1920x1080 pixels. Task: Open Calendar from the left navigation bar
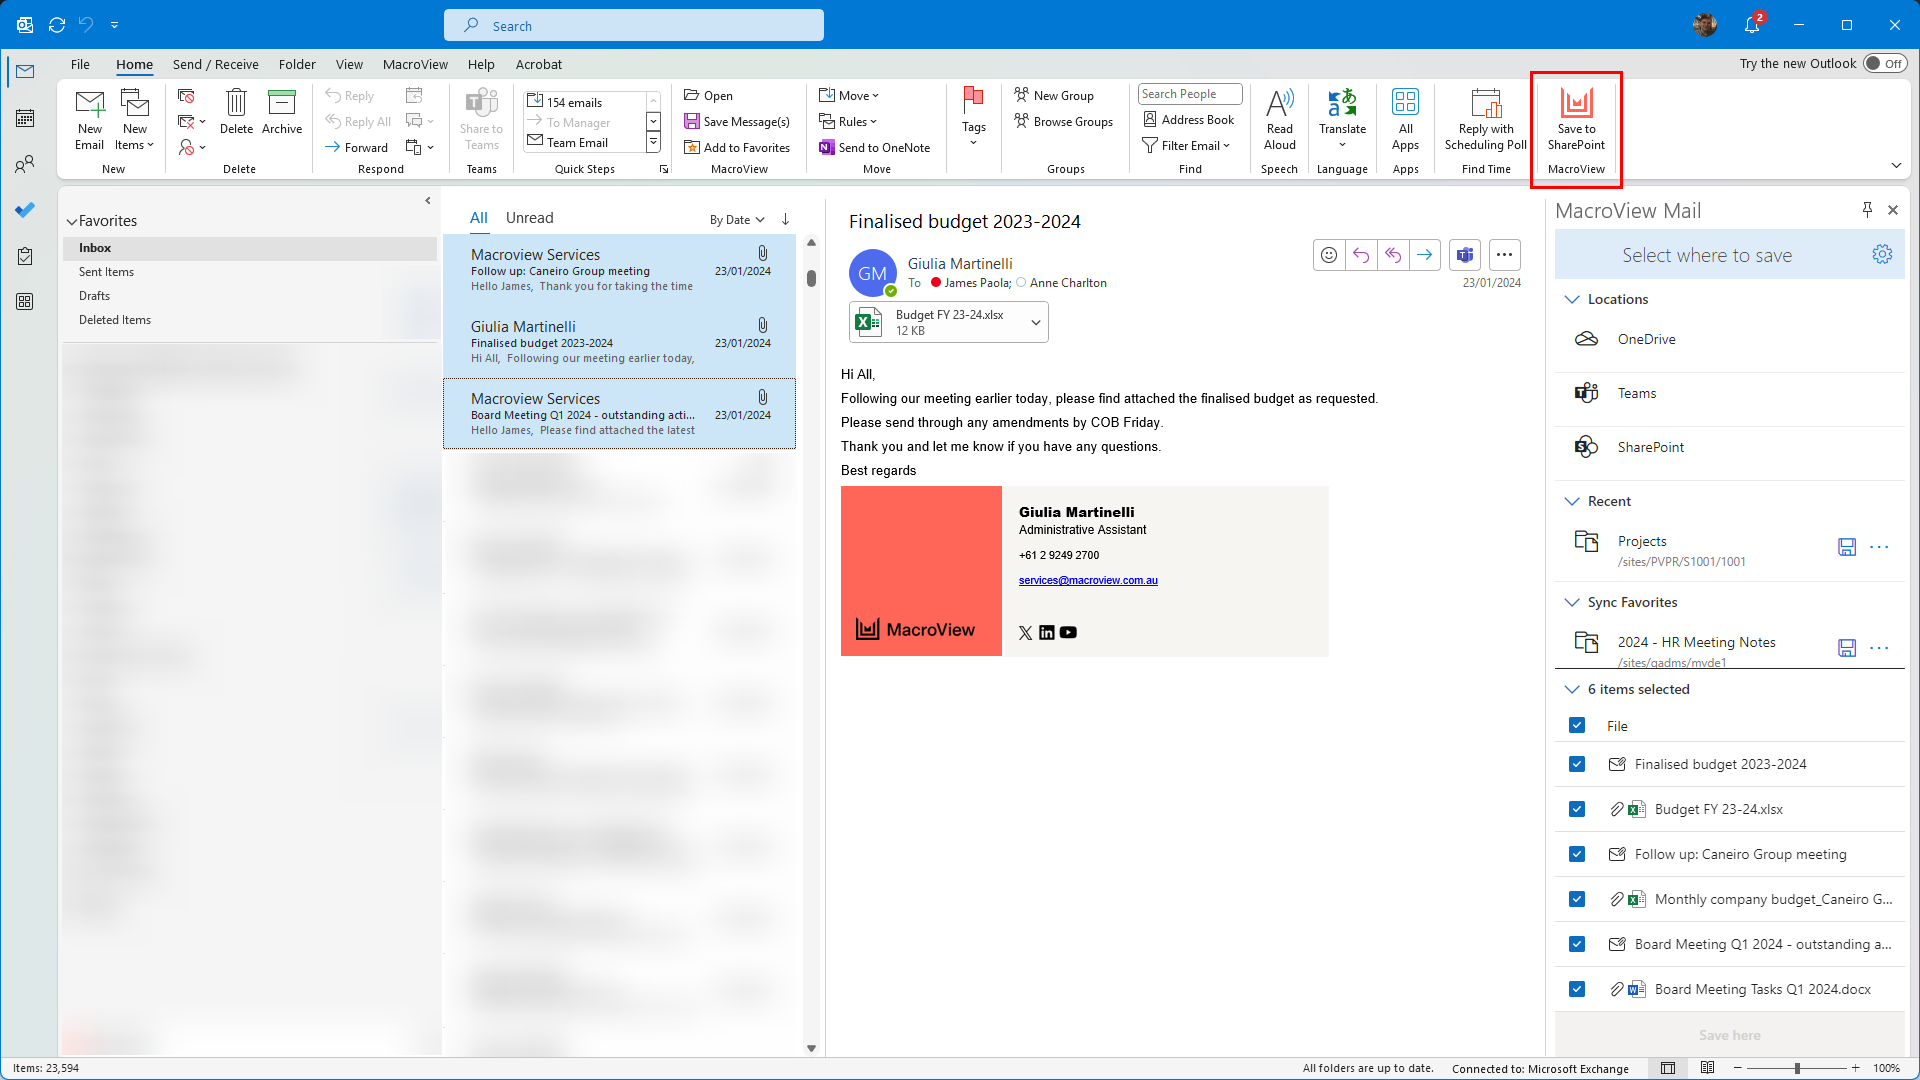tap(25, 118)
